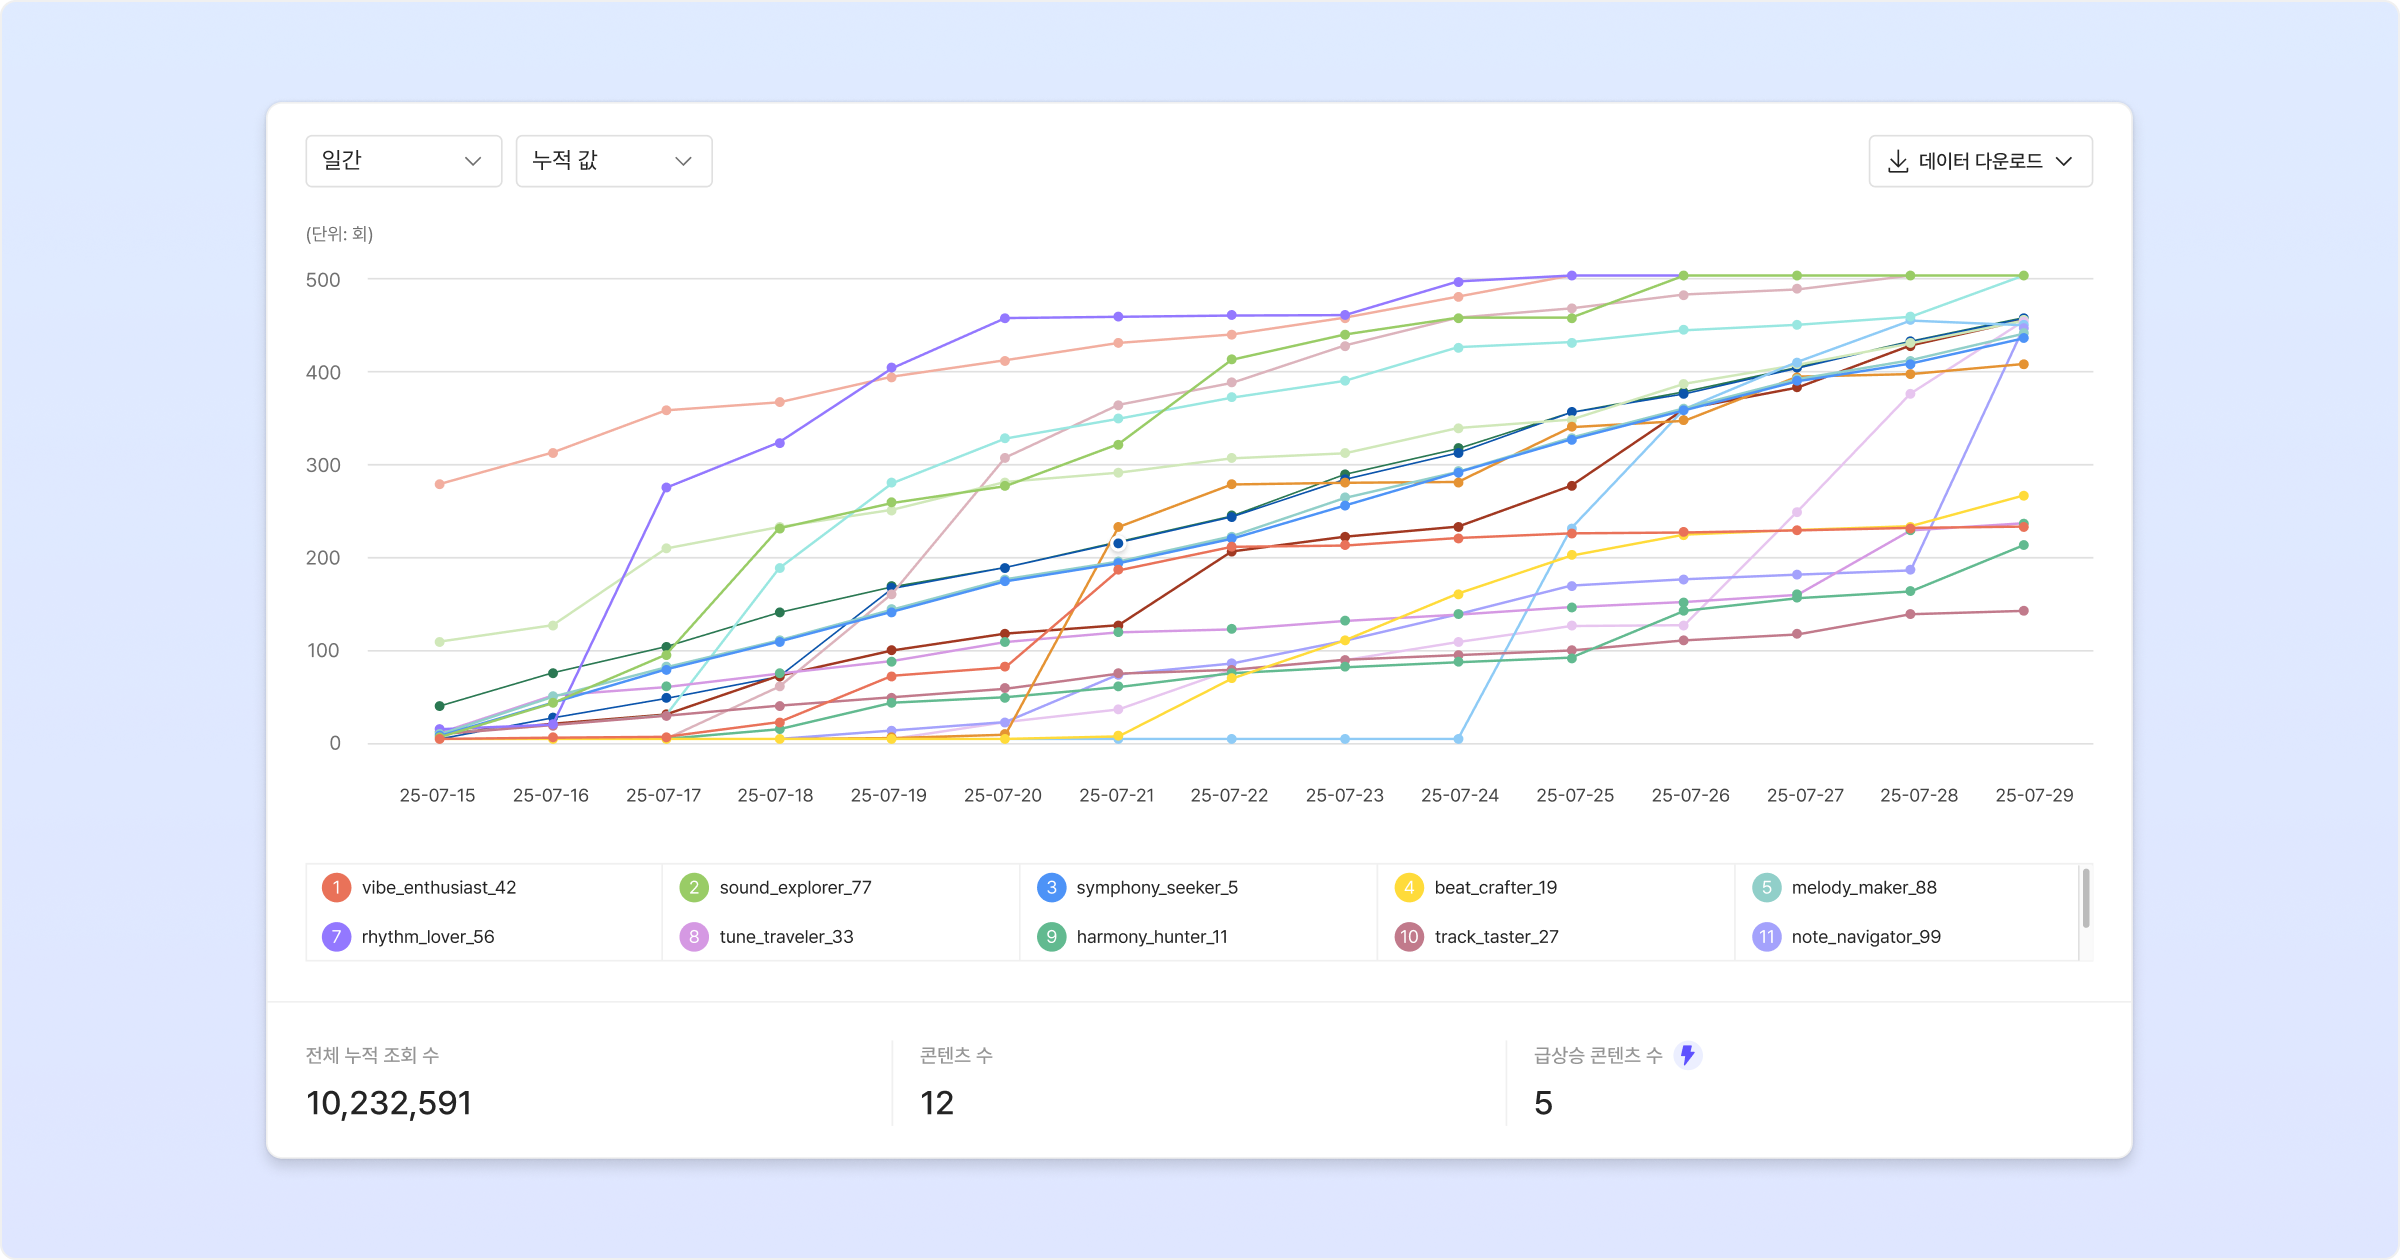This screenshot has width=2400, height=1260.
Task: Click legend badge 5 for melody_maker_88
Action: tap(1766, 887)
